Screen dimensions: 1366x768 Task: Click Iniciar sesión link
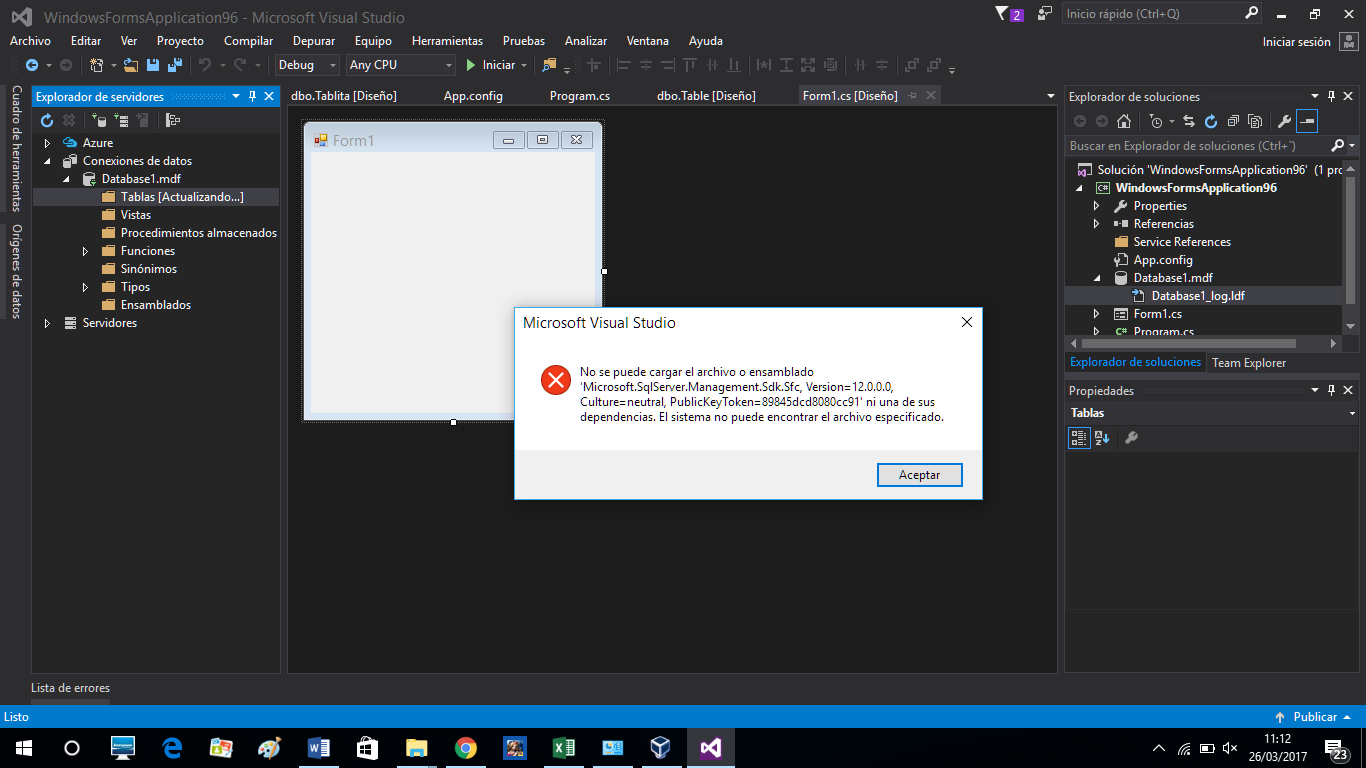1296,42
